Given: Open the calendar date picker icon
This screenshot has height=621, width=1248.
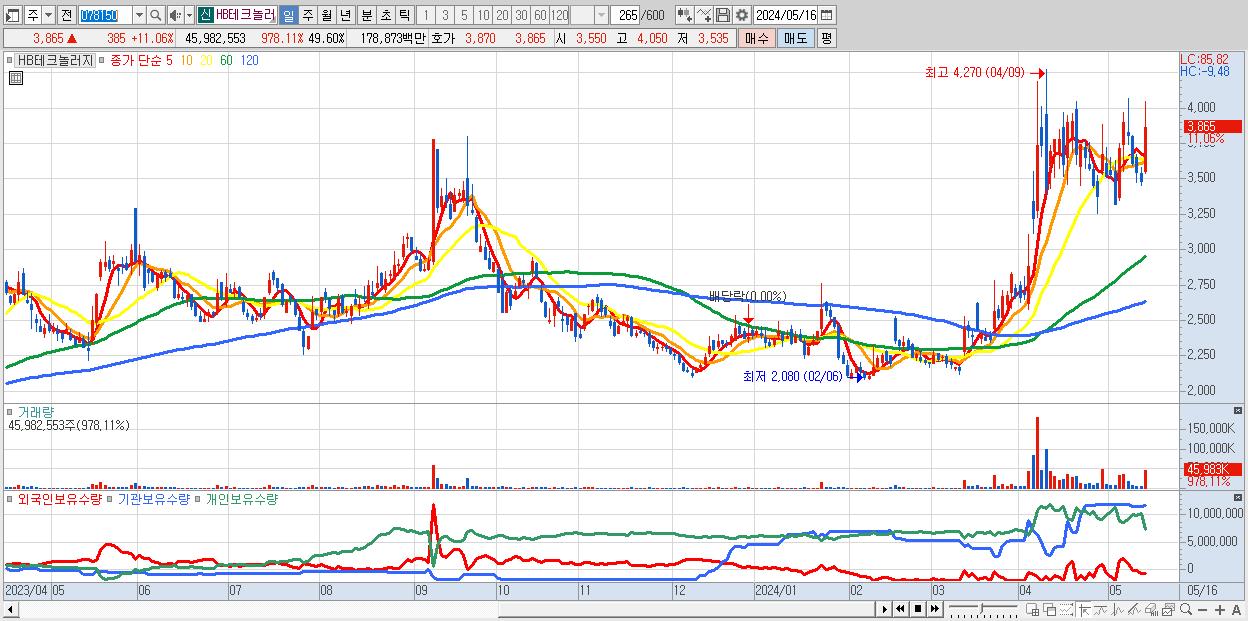Looking at the screenshot, I should tap(826, 15).
